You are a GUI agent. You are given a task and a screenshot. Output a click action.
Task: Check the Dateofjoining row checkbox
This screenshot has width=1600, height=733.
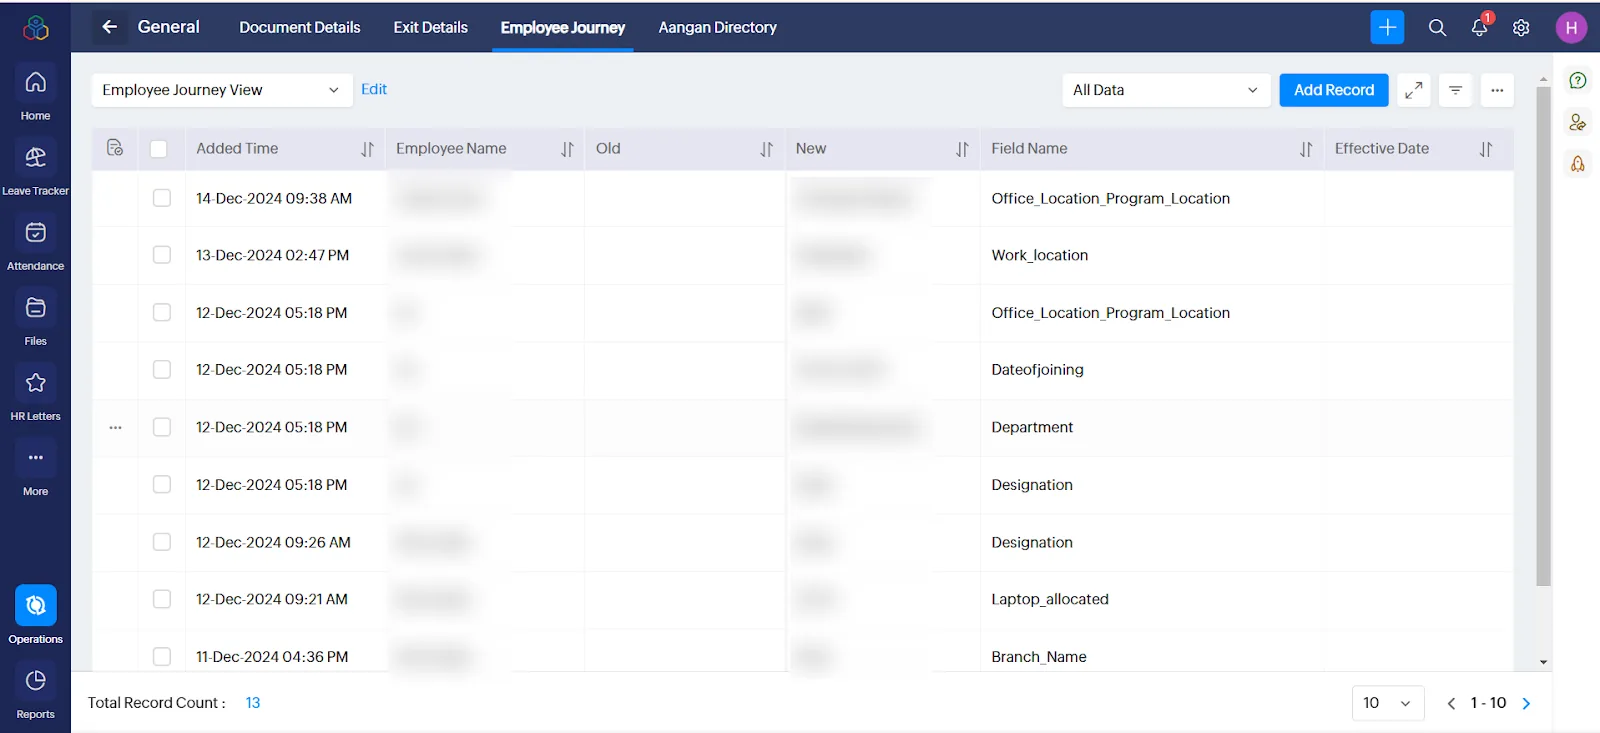(x=162, y=369)
